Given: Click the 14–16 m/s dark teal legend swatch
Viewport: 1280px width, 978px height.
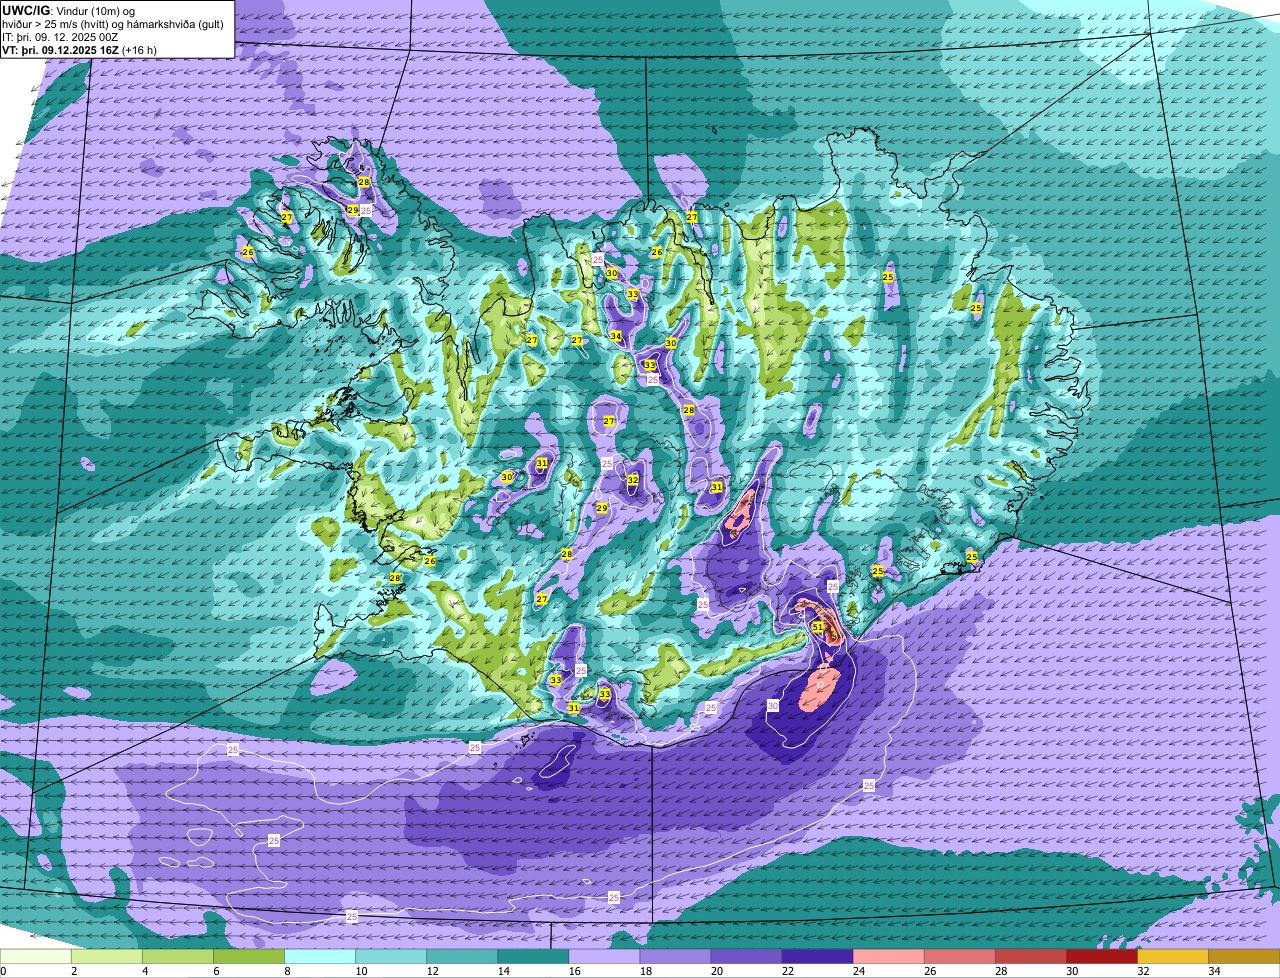Looking at the screenshot, I should click(533, 957).
